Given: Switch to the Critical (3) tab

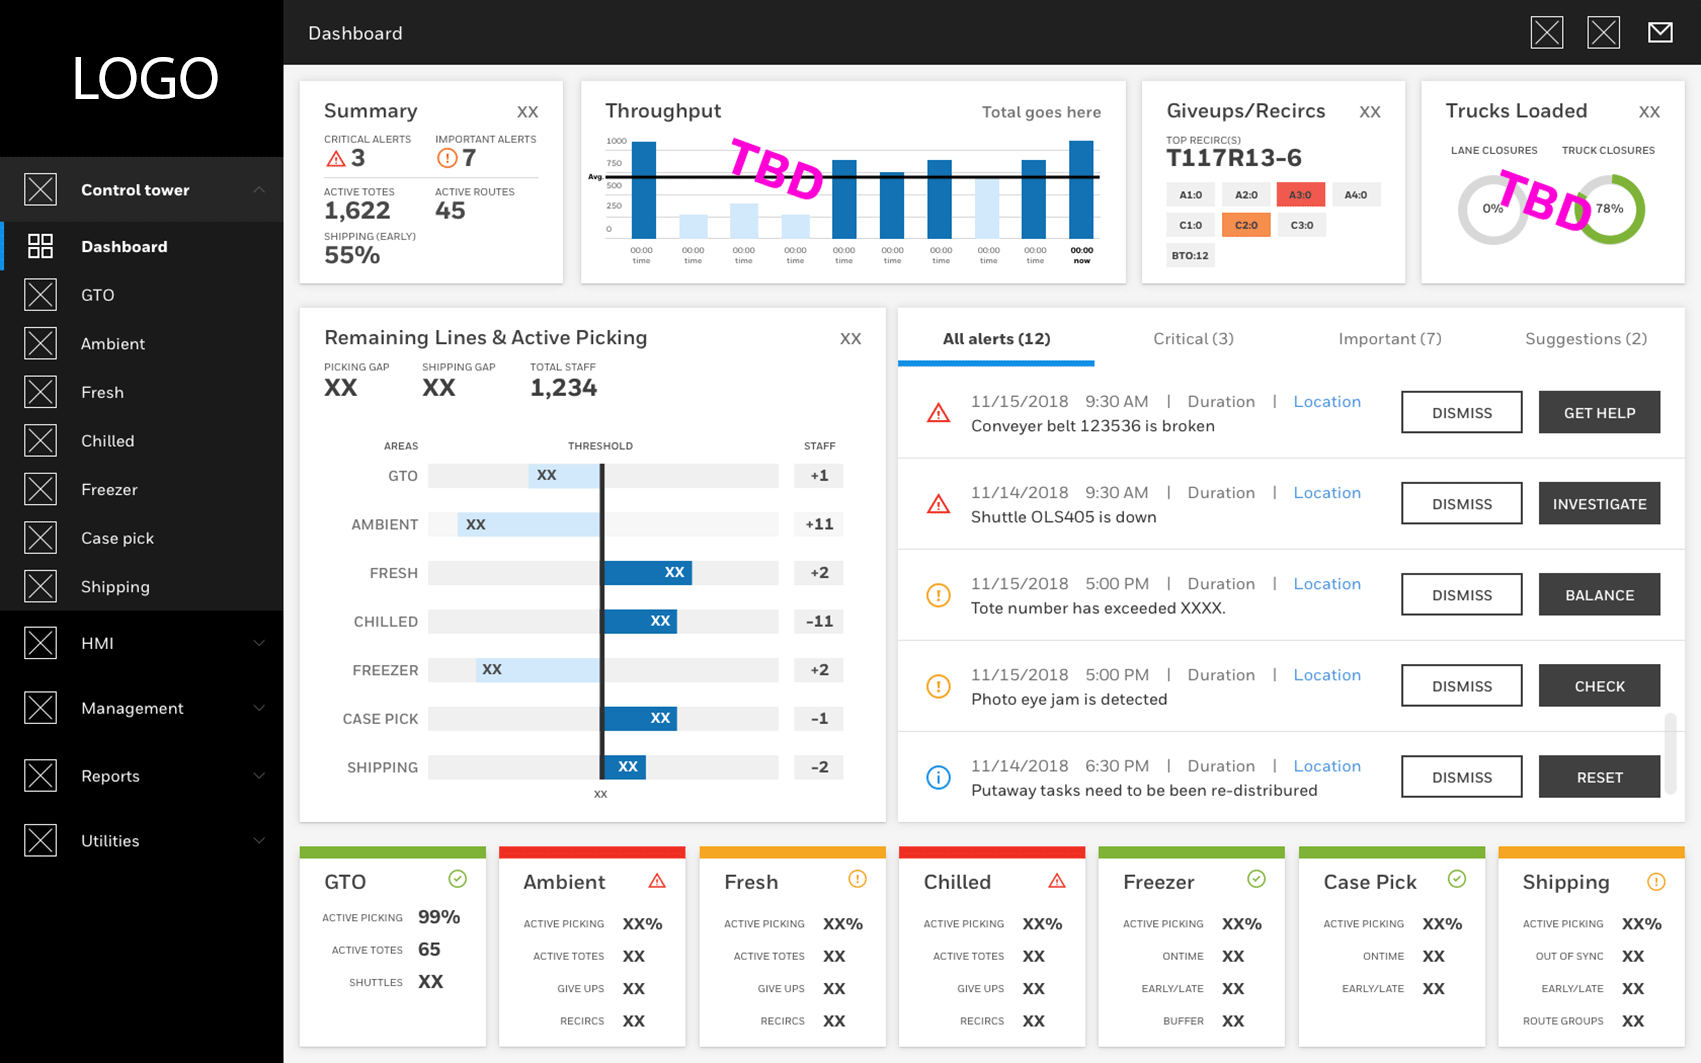Looking at the screenshot, I should click(x=1193, y=339).
